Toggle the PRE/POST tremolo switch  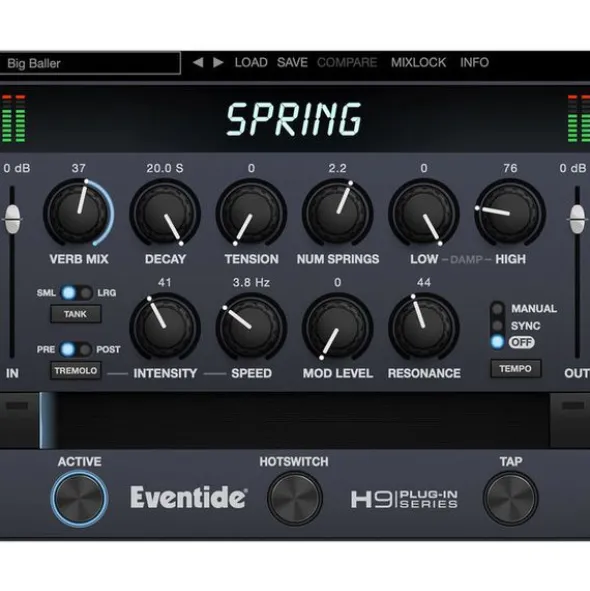coord(76,349)
